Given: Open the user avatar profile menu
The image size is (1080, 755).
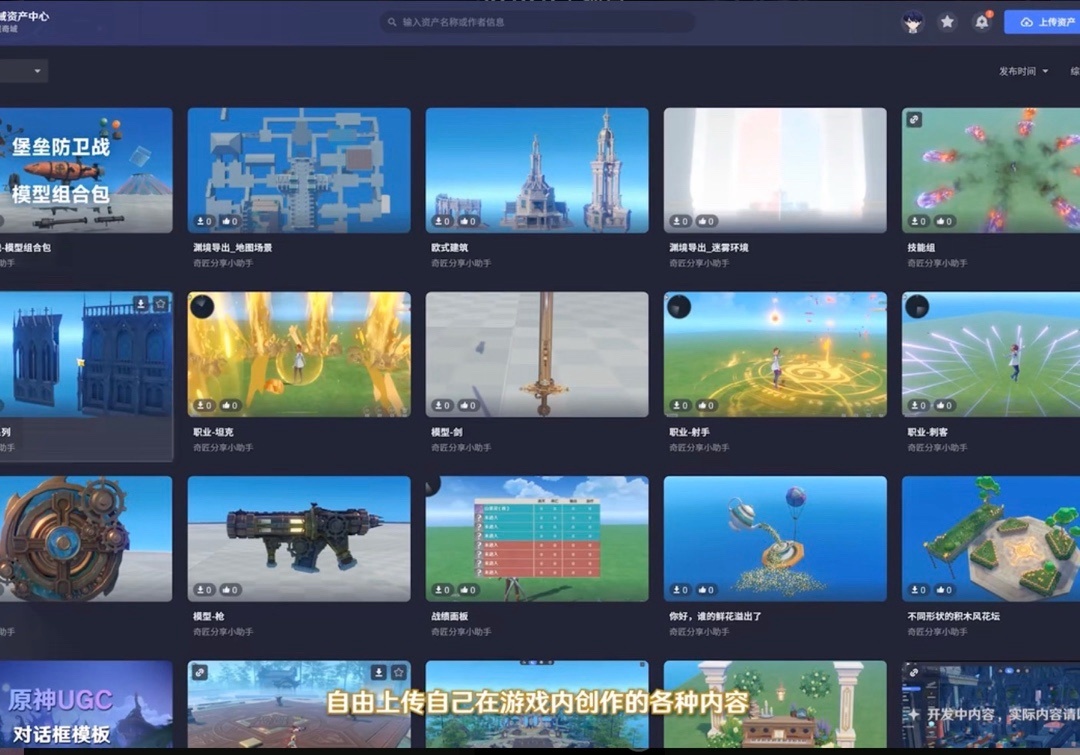Looking at the screenshot, I should 913,23.
